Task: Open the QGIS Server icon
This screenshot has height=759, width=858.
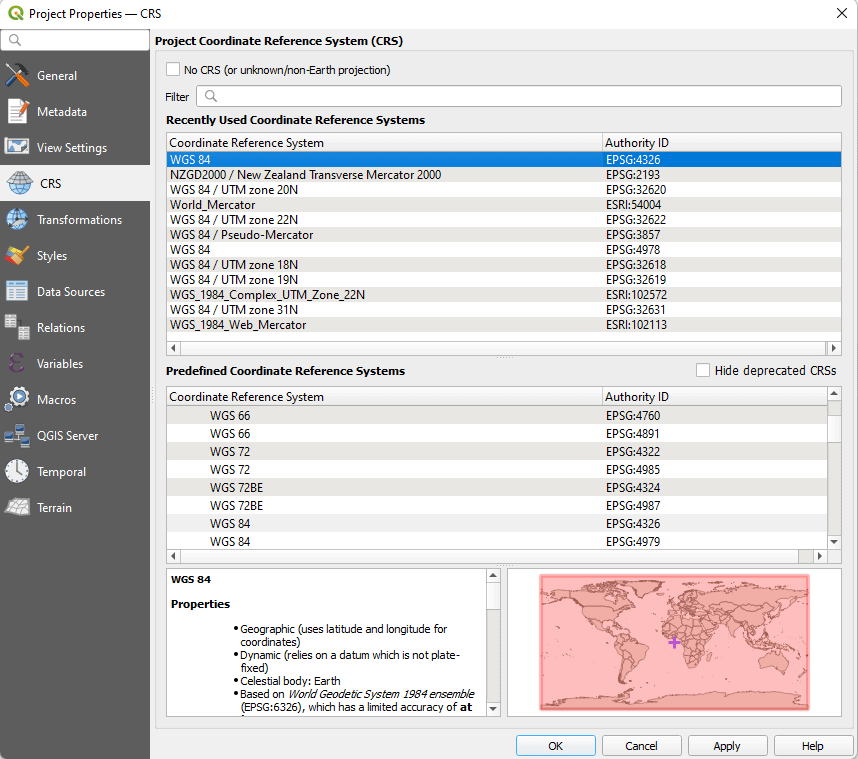Action: click(17, 436)
